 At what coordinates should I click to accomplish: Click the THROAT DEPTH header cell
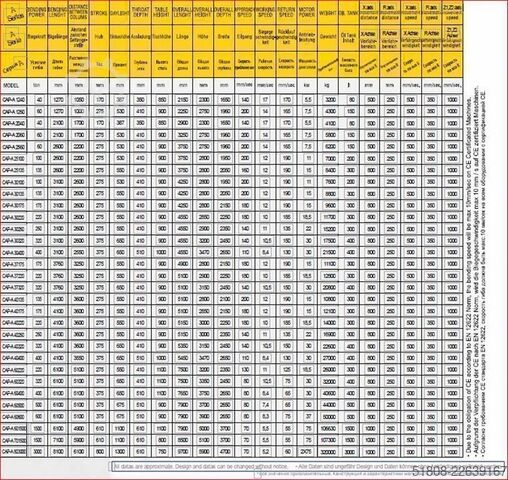pyautogui.click(x=141, y=12)
